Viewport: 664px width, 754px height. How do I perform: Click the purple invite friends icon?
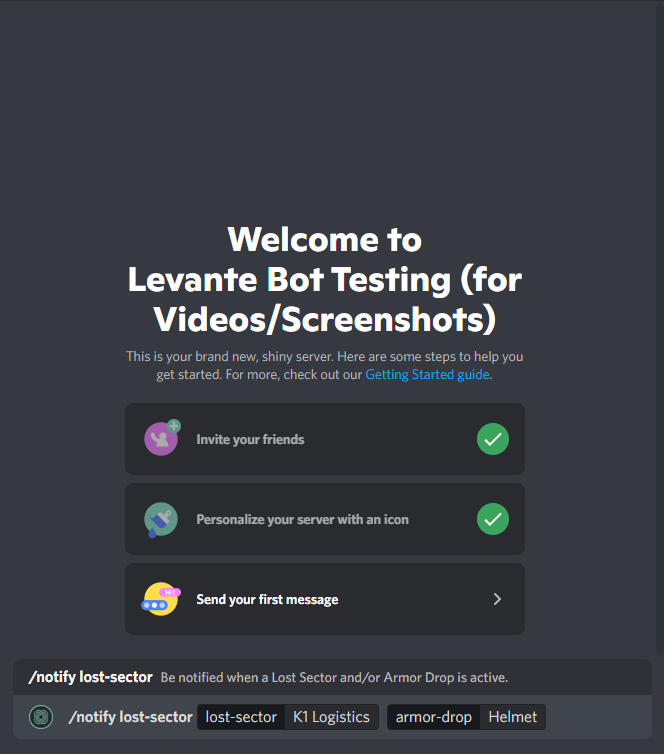pyautogui.click(x=162, y=438)
